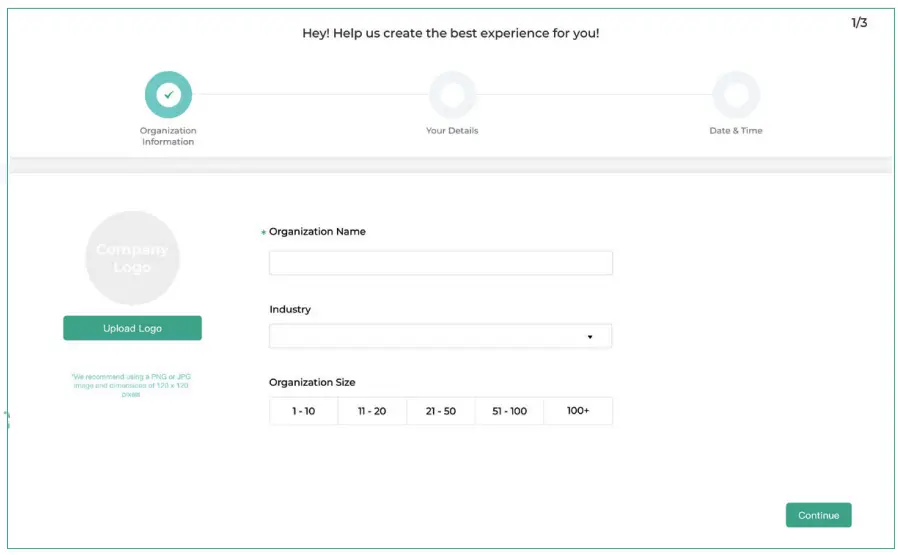Go to the Date & Time label
Image resolution: width=898 pixels, height=555 pixels.
(736, 131)
